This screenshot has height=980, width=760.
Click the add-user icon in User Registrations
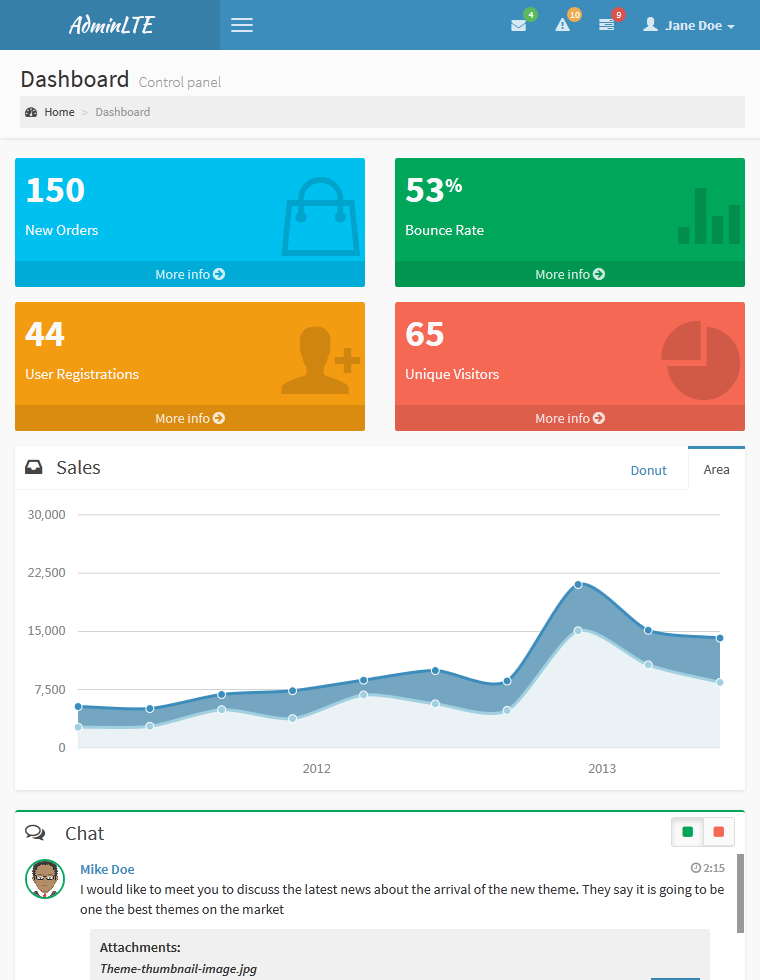tap(321, 361)
